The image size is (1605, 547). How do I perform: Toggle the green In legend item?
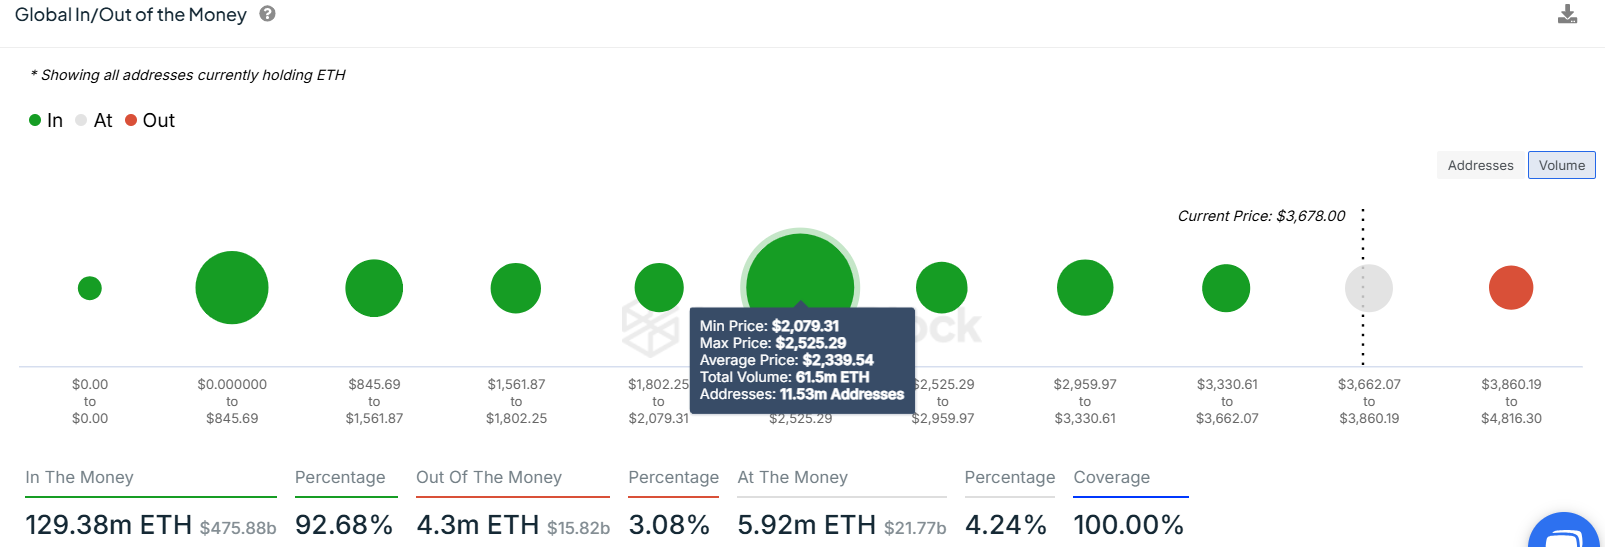(x=46, y=120)
